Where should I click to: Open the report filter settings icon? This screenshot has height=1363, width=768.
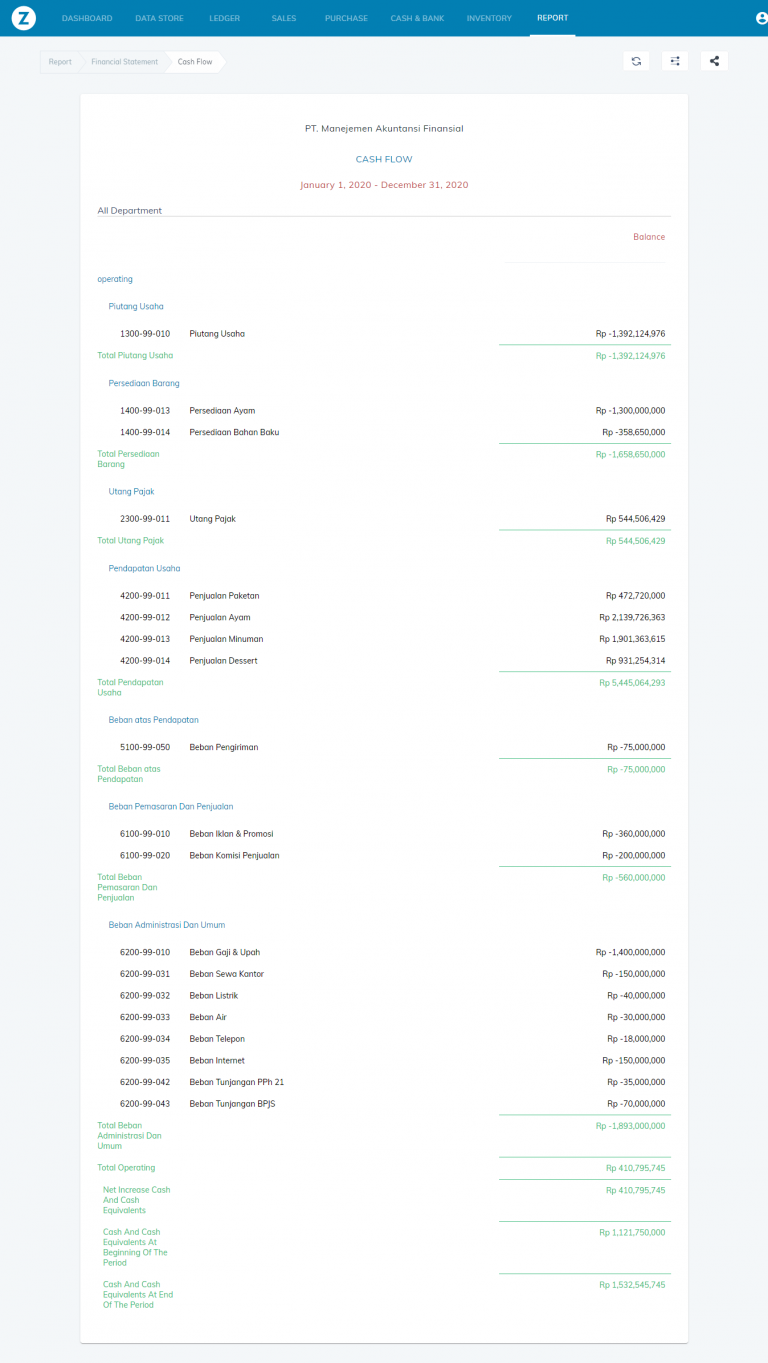(675, 61)
